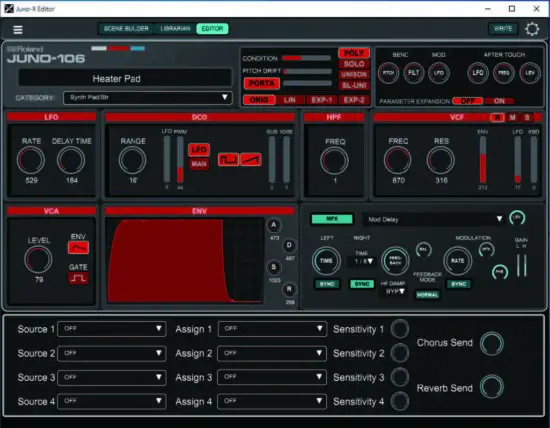The image size is (550, 428).
Task: Open the Mod Delay effect type dropdown
Action: click(434, 219)
